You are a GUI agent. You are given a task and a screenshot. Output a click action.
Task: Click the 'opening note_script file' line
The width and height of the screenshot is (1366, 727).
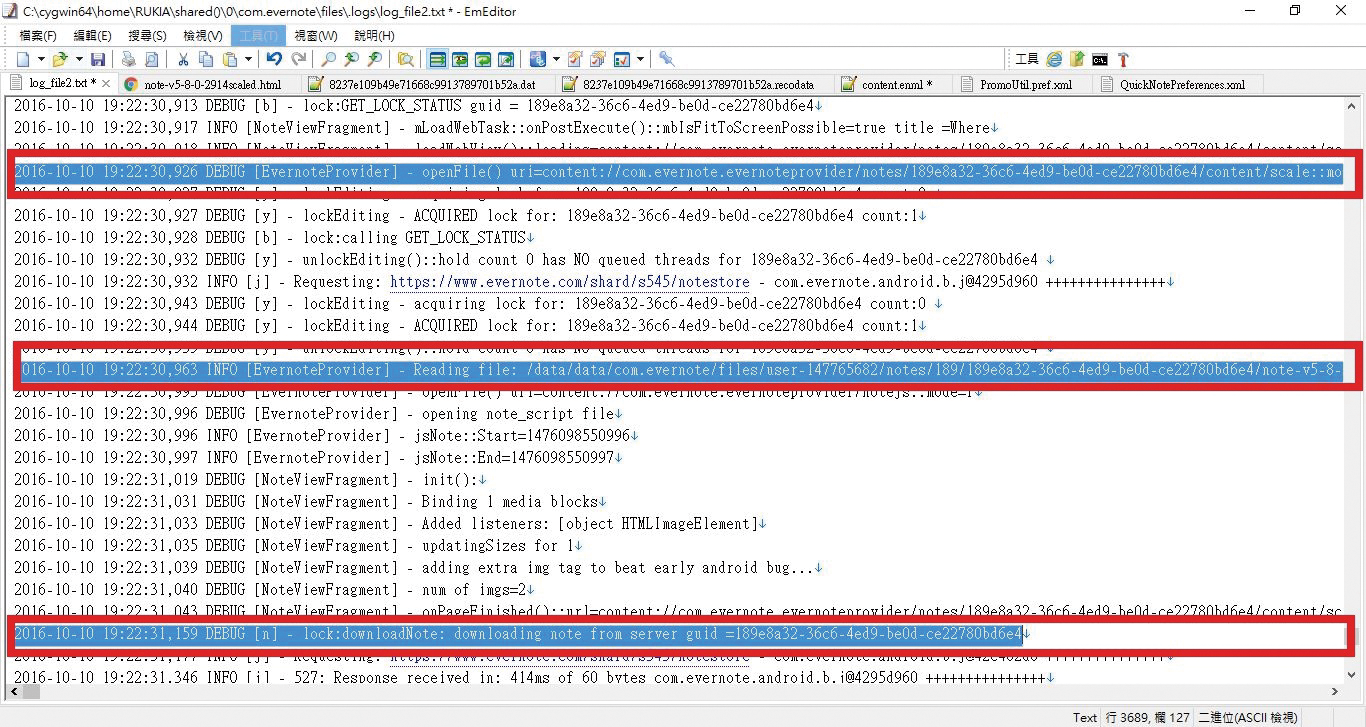pyautogui.click(x=318, y=414)
